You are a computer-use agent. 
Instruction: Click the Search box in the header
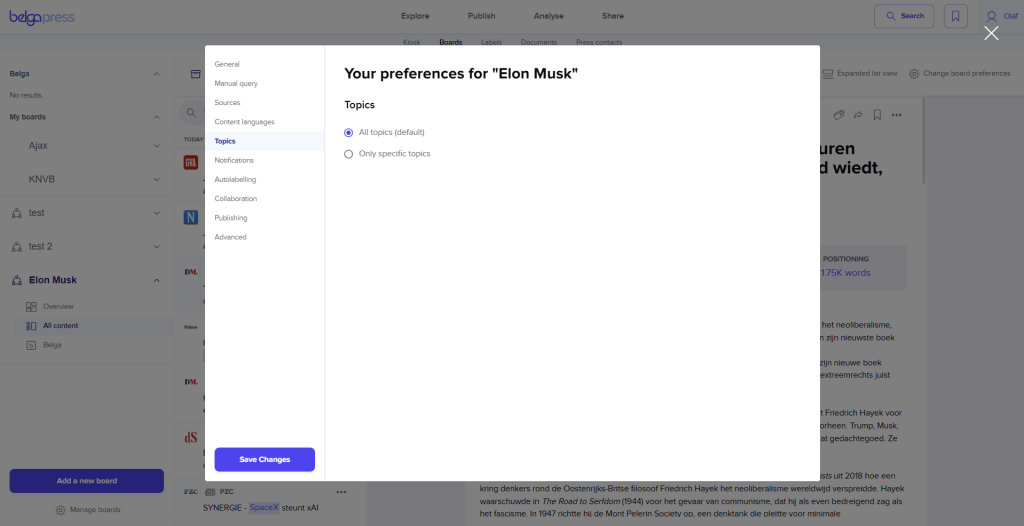[904, 16]
